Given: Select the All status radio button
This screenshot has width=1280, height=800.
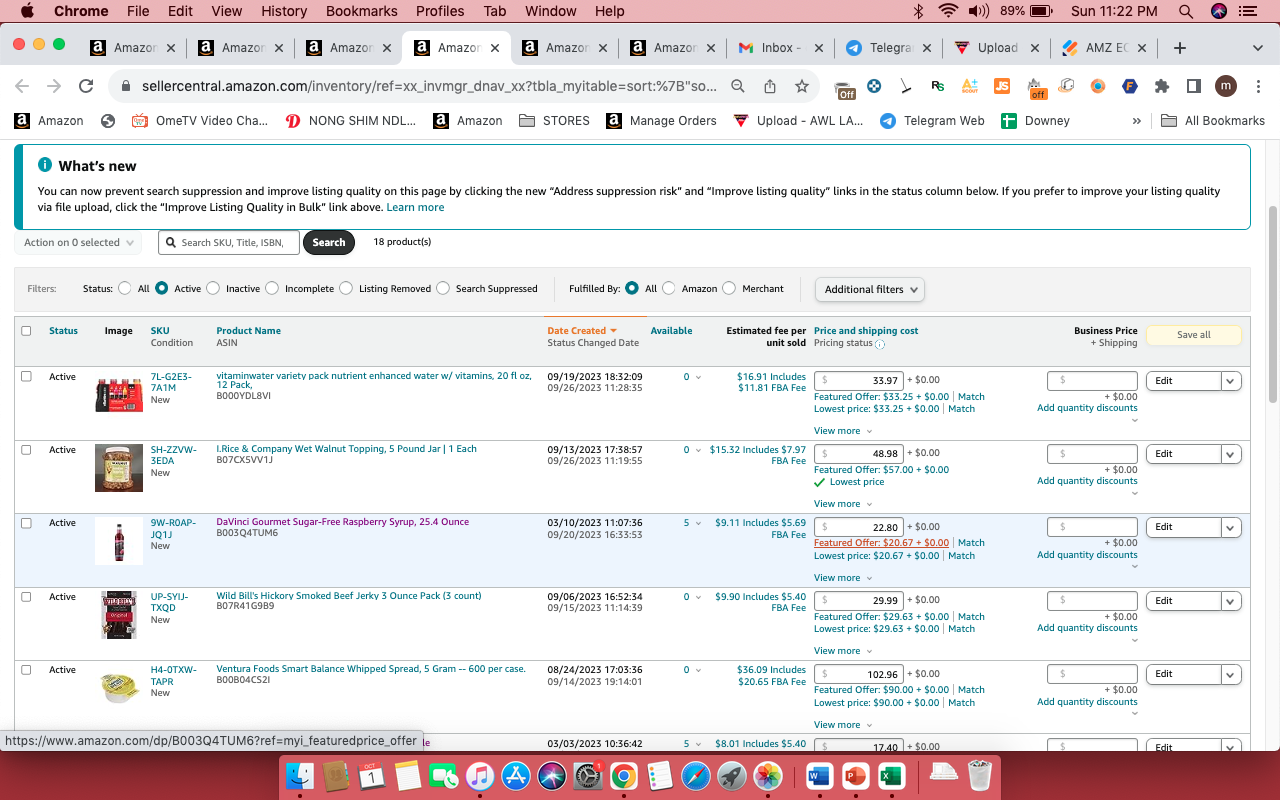Looking at the screenshot, I should (125, 288).
